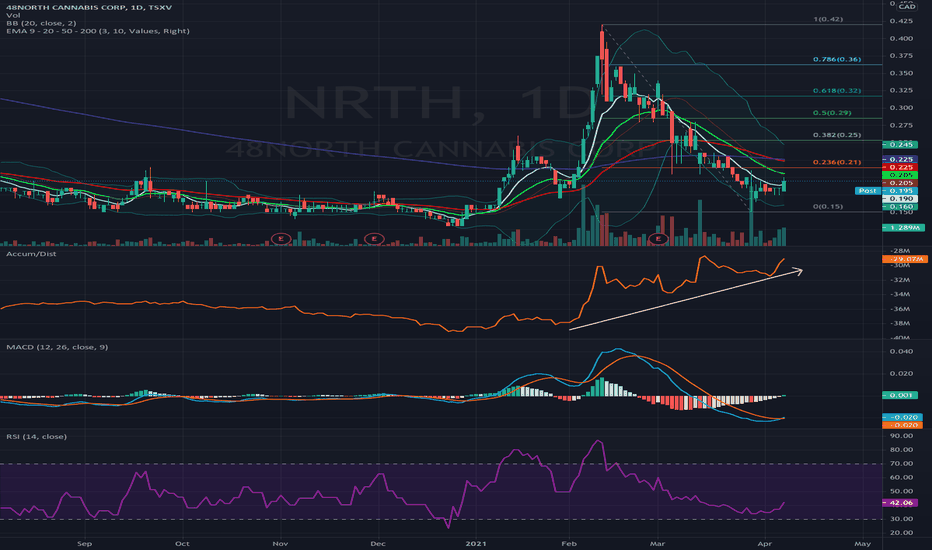Click the 90.00 RSI axis value
The width and height of the screenshot is (932, 550).
click(x=902, y=436)
